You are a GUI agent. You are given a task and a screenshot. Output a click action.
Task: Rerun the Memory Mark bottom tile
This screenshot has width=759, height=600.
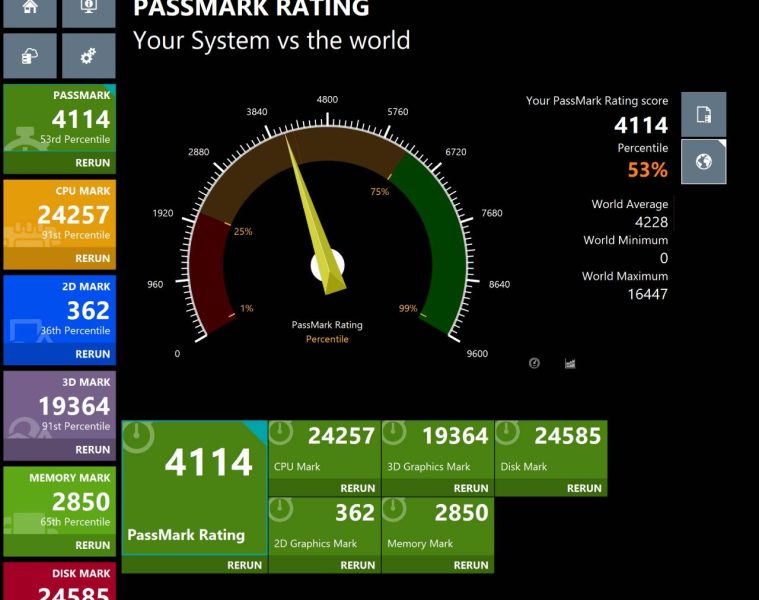471,565
